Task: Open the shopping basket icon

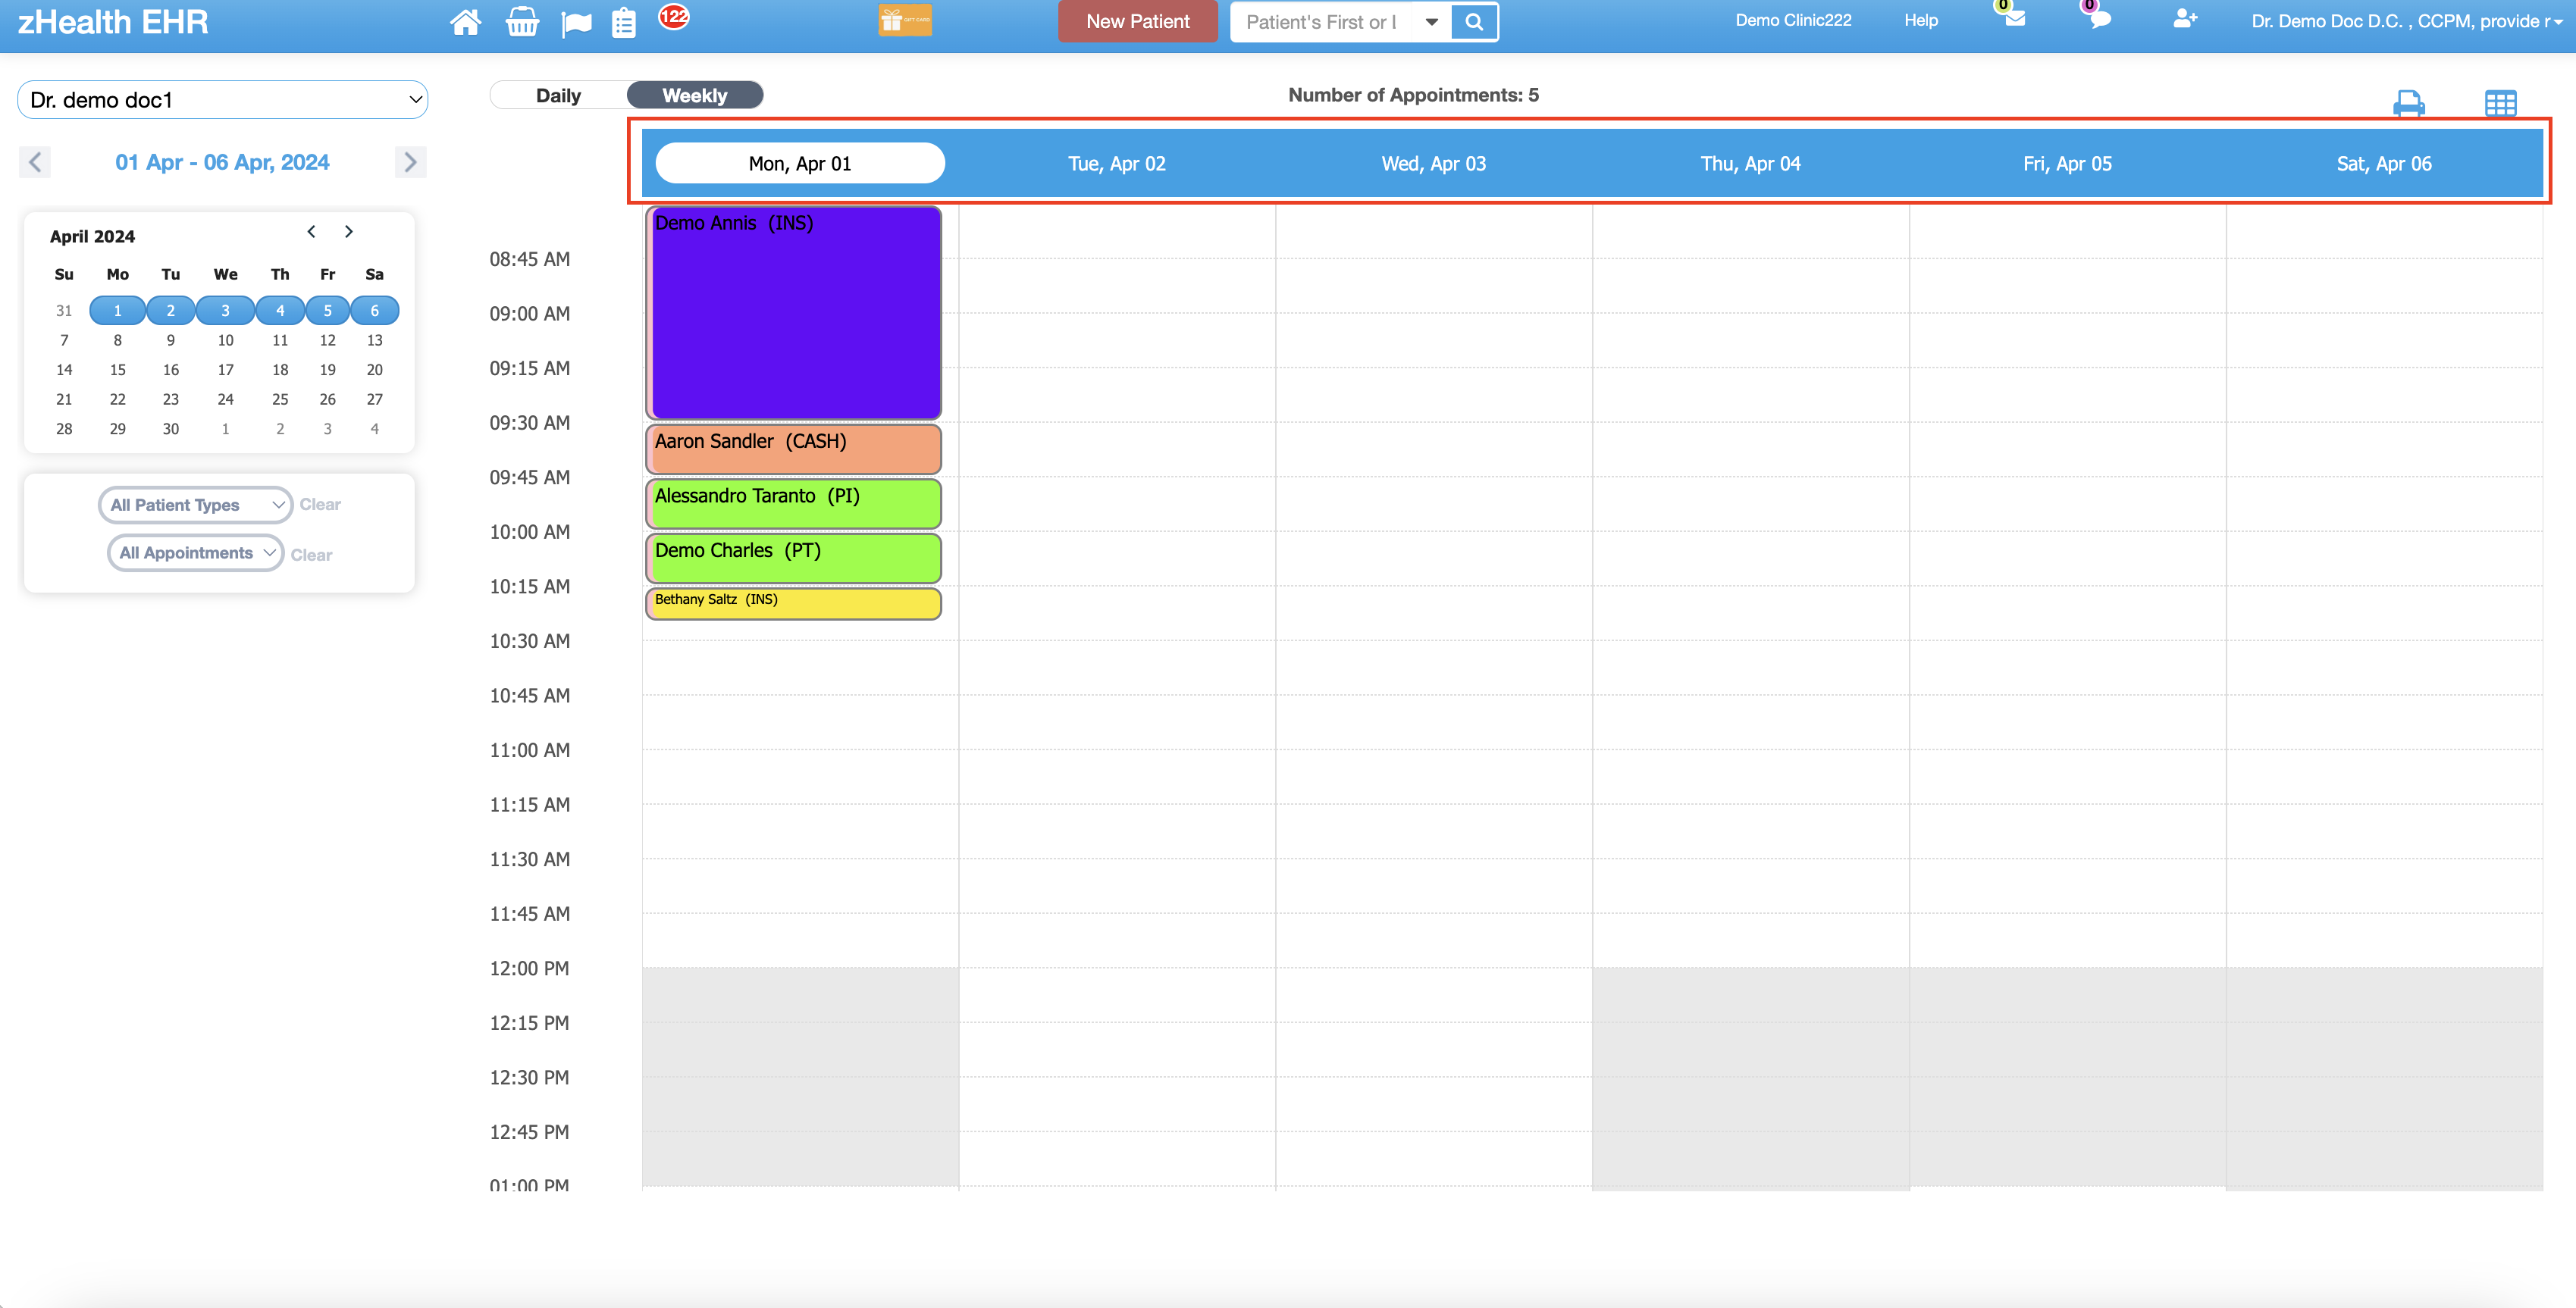Action: pos(523,21)
